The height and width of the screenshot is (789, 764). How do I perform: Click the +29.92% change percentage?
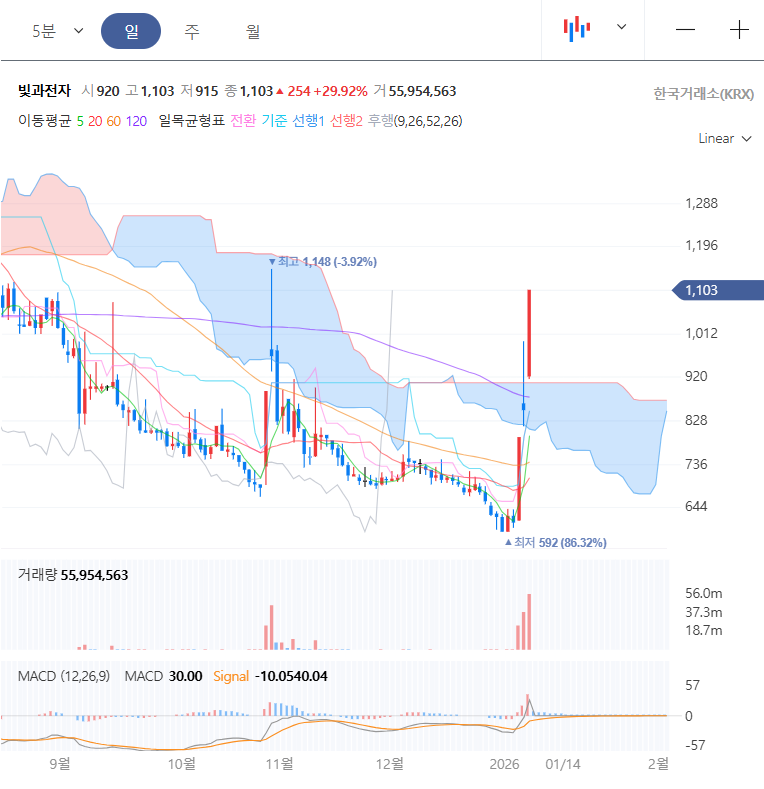point(340,91)
